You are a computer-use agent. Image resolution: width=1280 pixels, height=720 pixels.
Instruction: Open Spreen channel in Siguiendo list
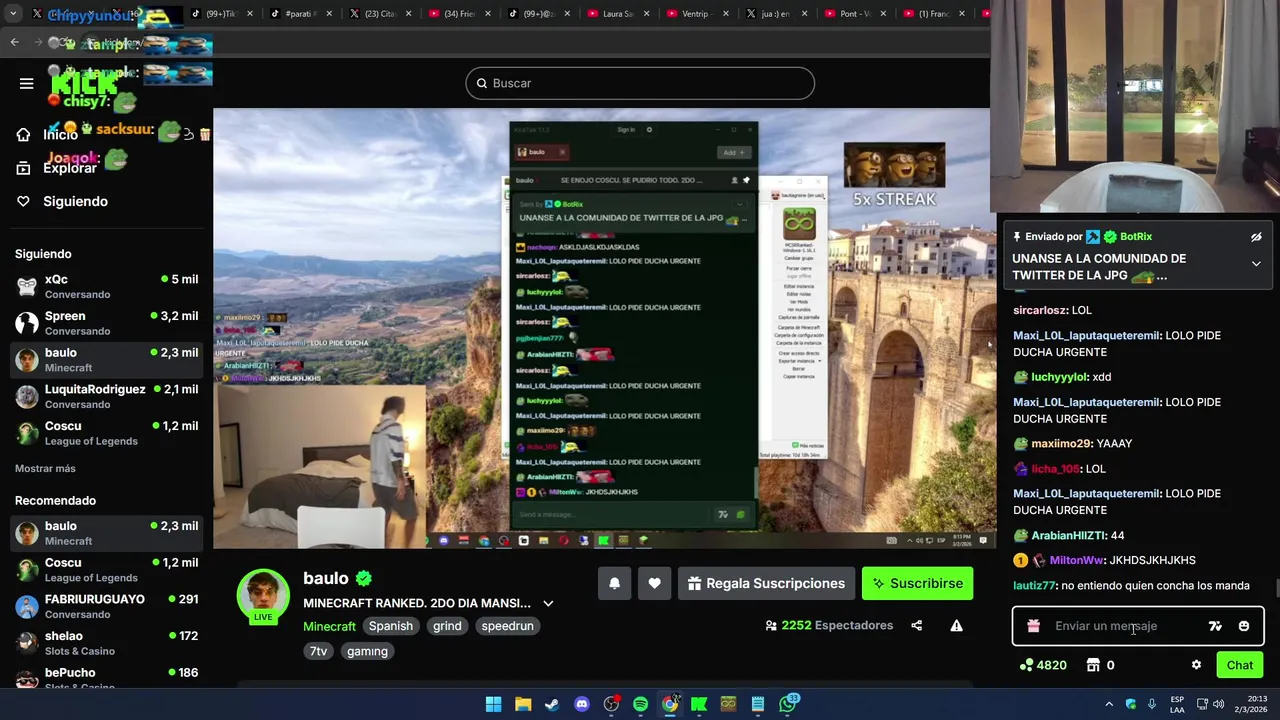tap(108, 323)
